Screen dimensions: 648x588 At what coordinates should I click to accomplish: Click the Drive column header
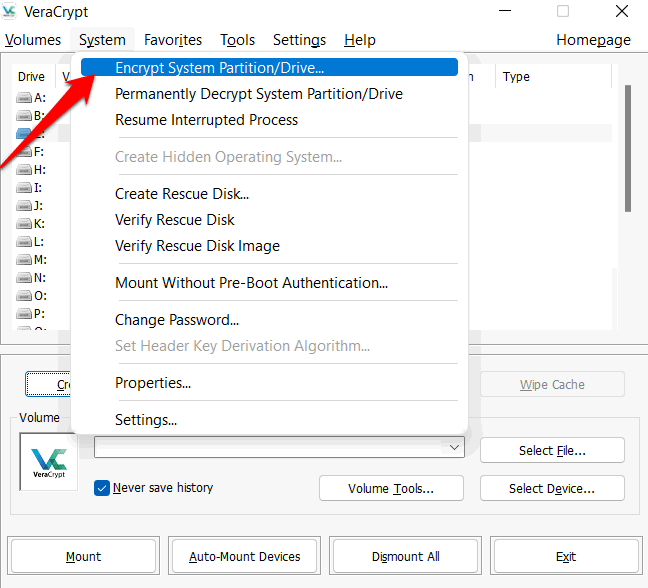pyautogui.click(x=33, y=77)
